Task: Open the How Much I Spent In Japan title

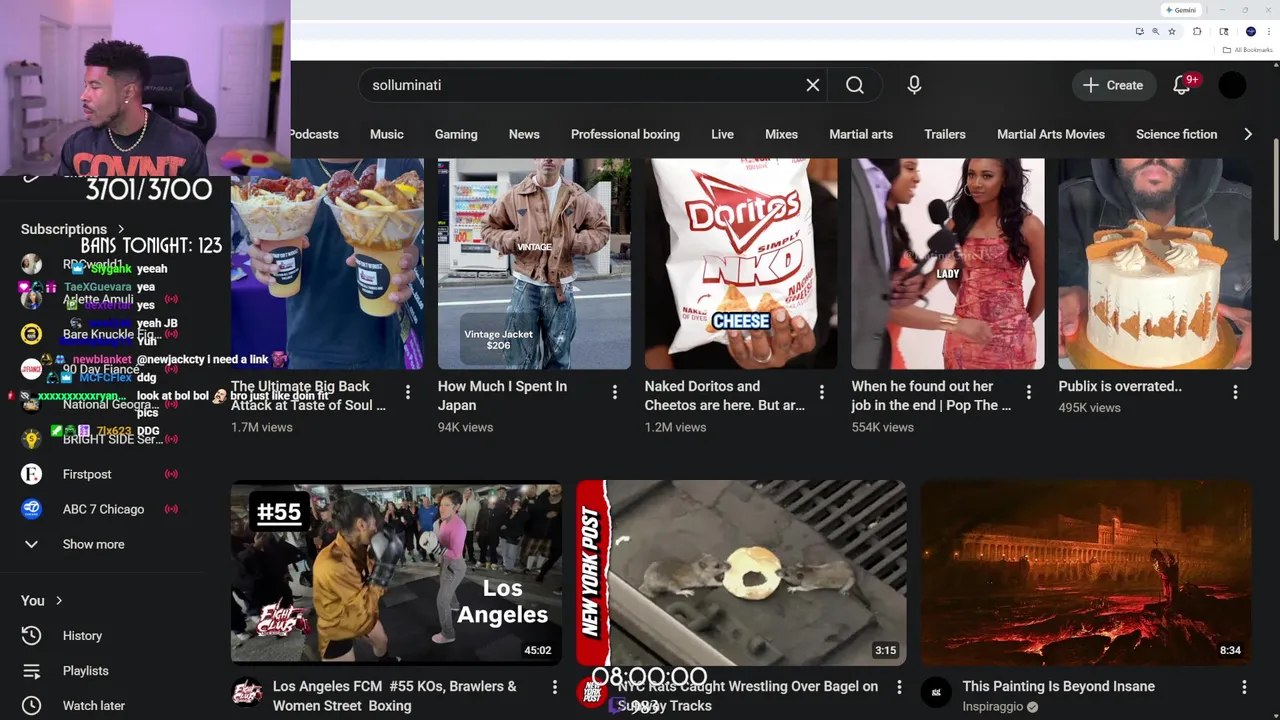Action: (502, 396)
